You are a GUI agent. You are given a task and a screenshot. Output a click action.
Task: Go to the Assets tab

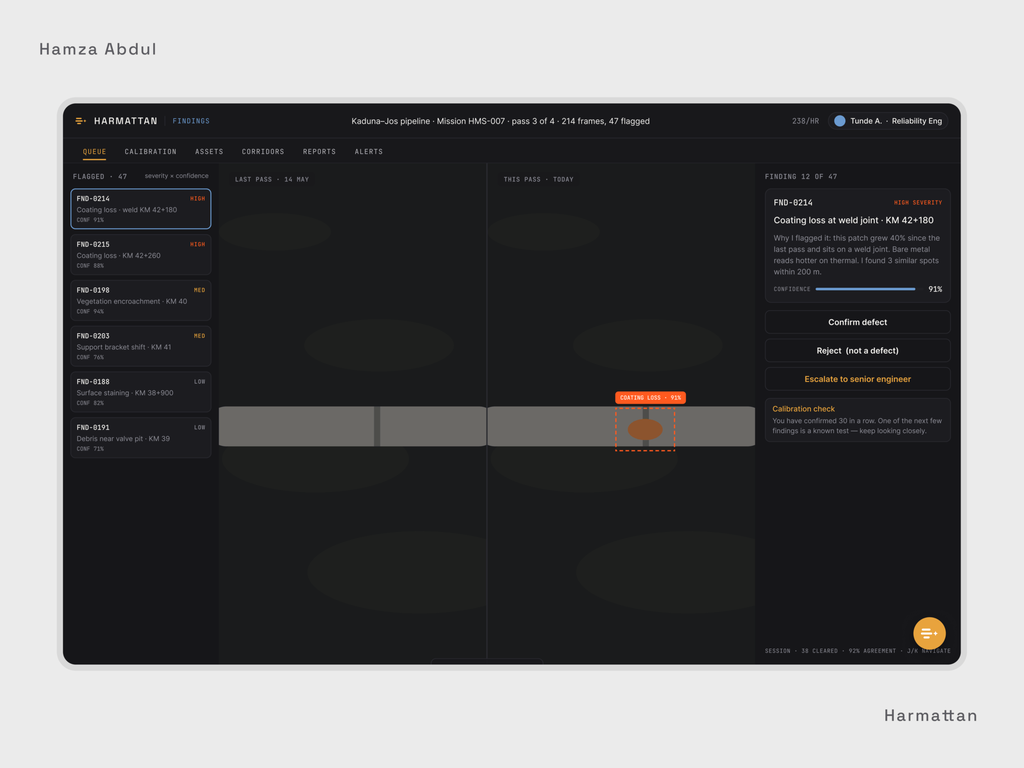[209, 152]
